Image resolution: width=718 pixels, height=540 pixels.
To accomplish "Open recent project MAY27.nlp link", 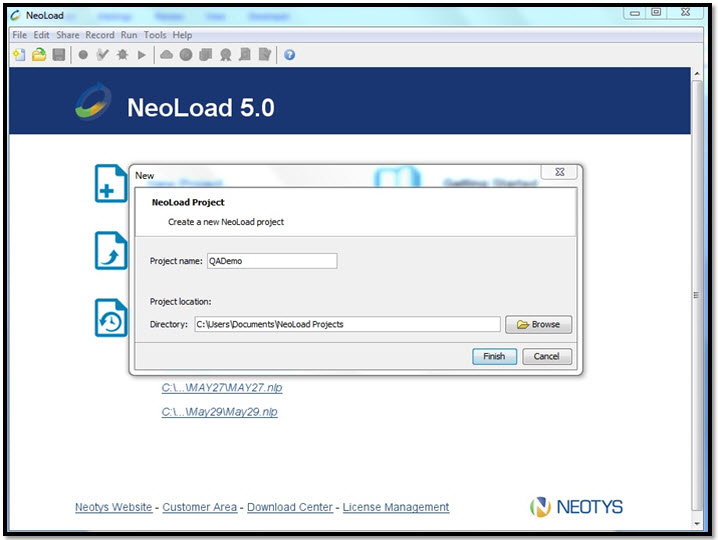I will coord(222,387).
